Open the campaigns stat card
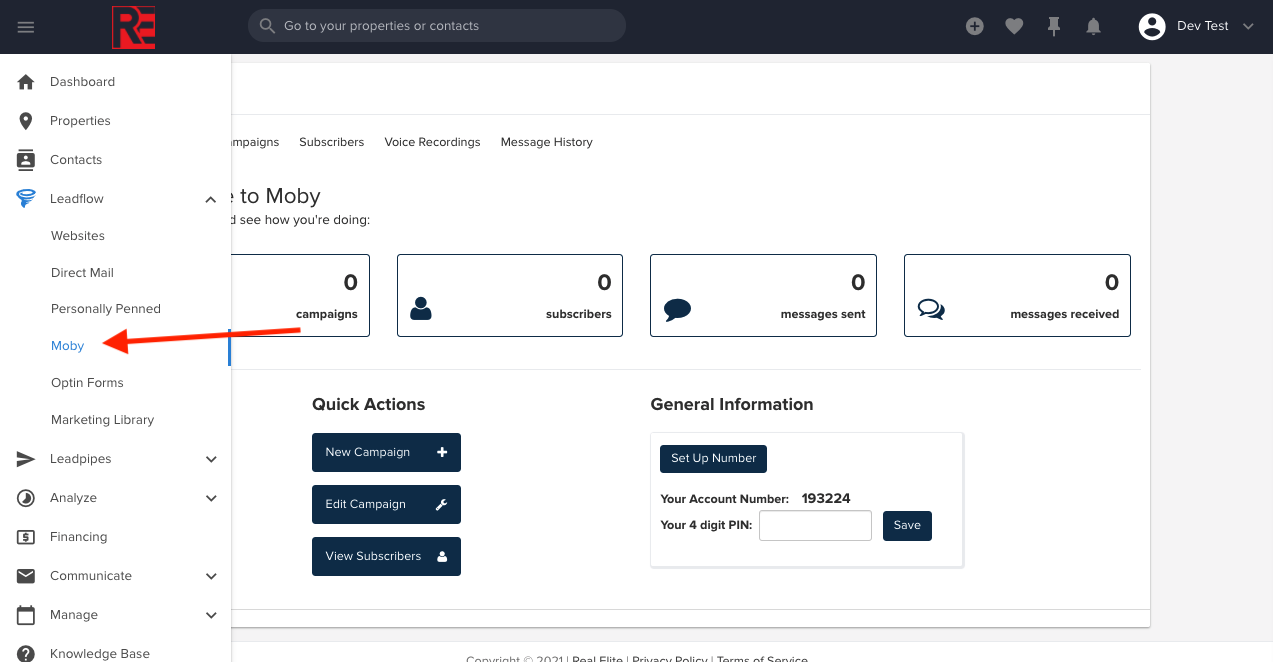 pyautogui.click(x=300, y=295)
